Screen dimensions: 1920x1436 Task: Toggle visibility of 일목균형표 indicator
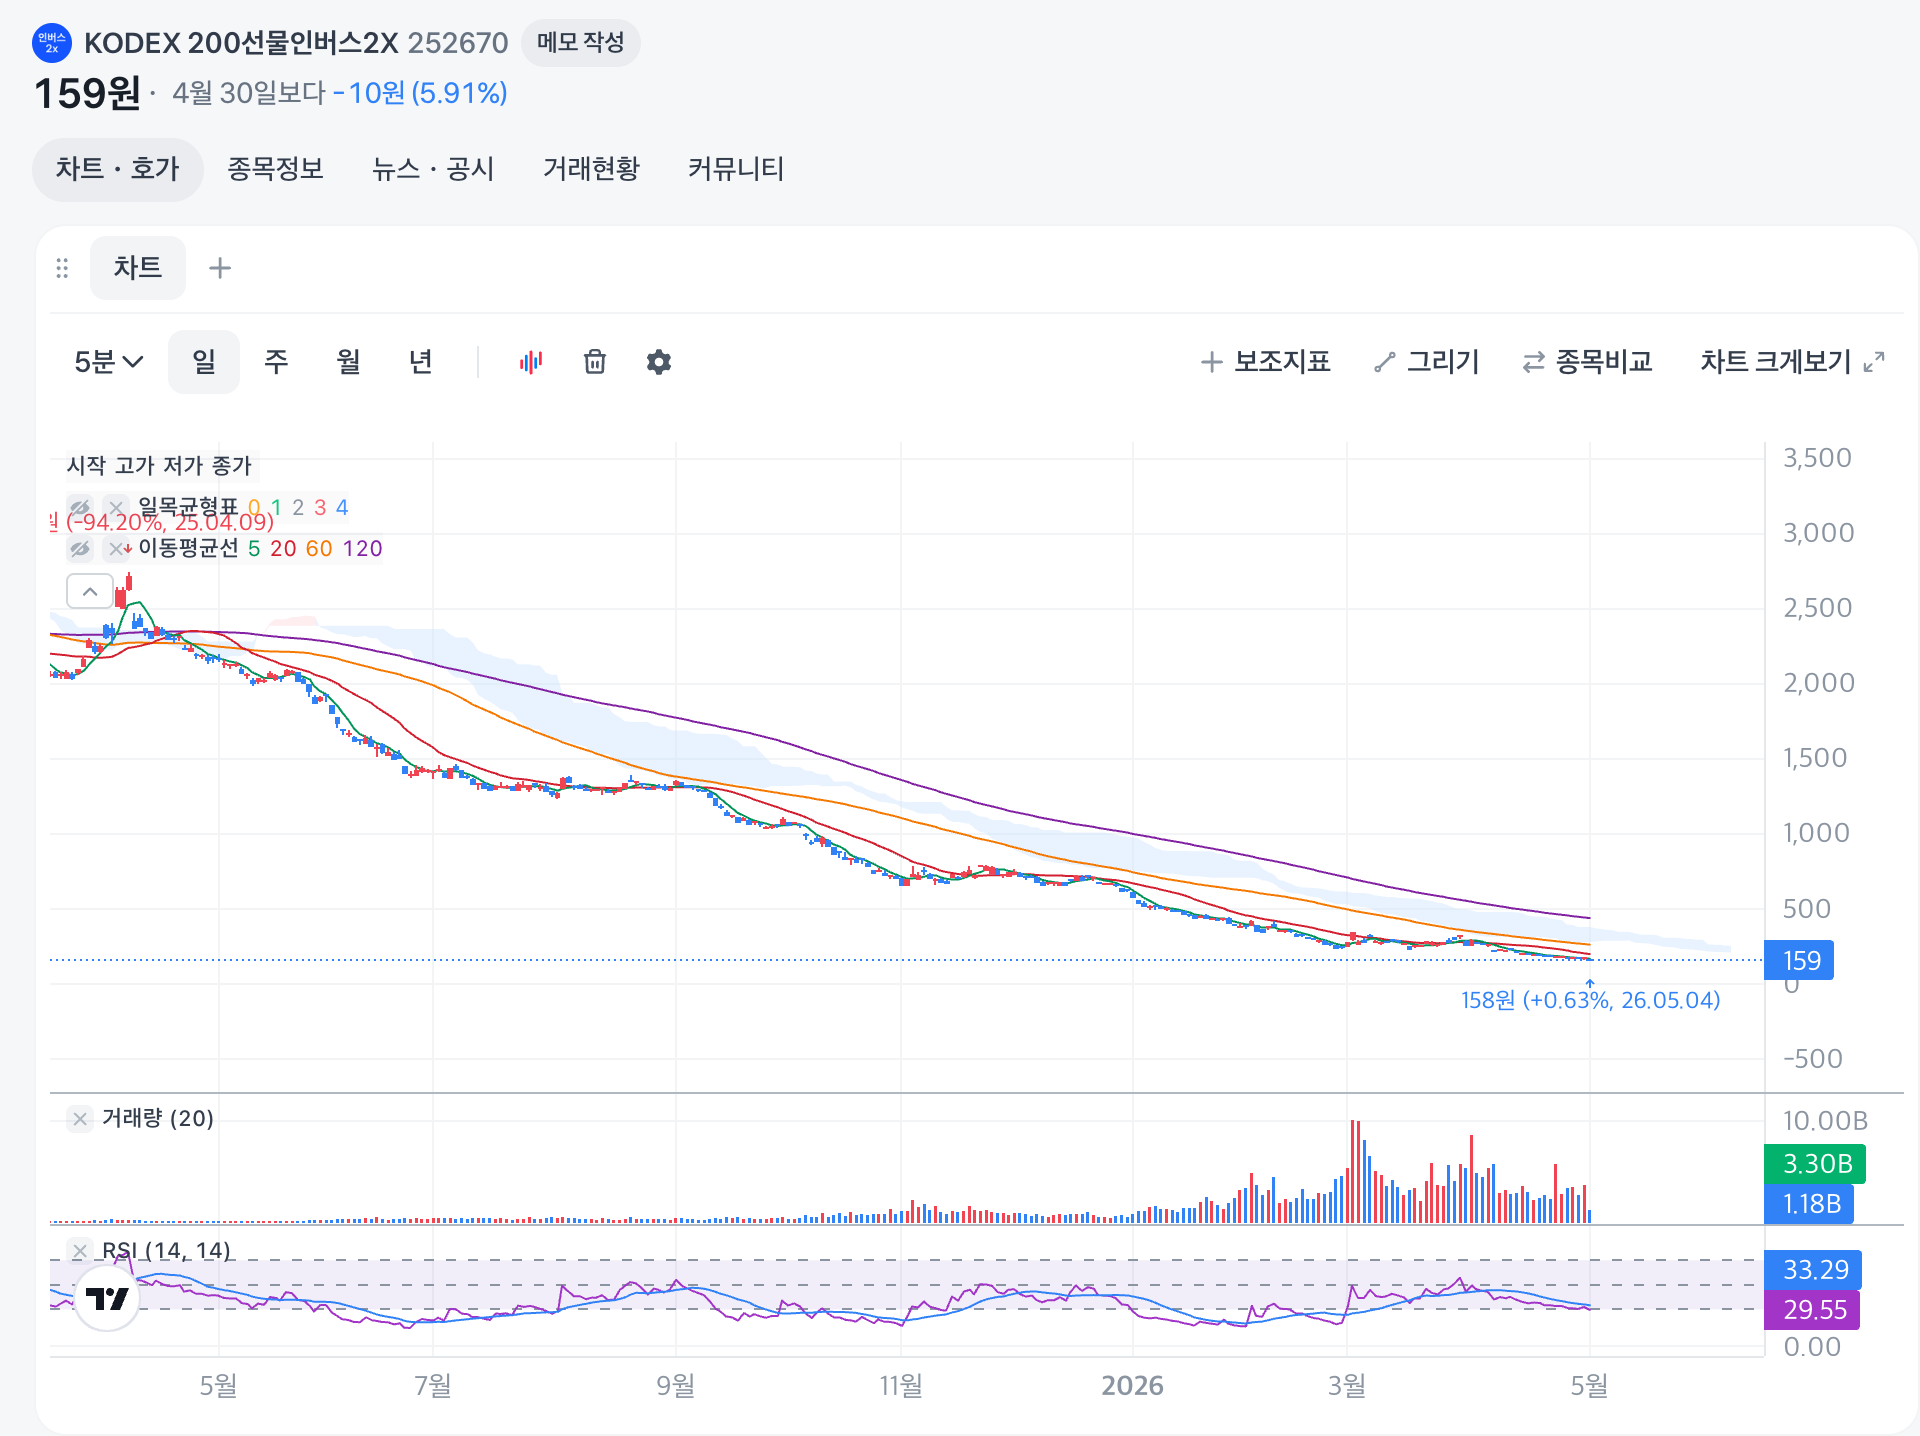click(x=80, y=507)
